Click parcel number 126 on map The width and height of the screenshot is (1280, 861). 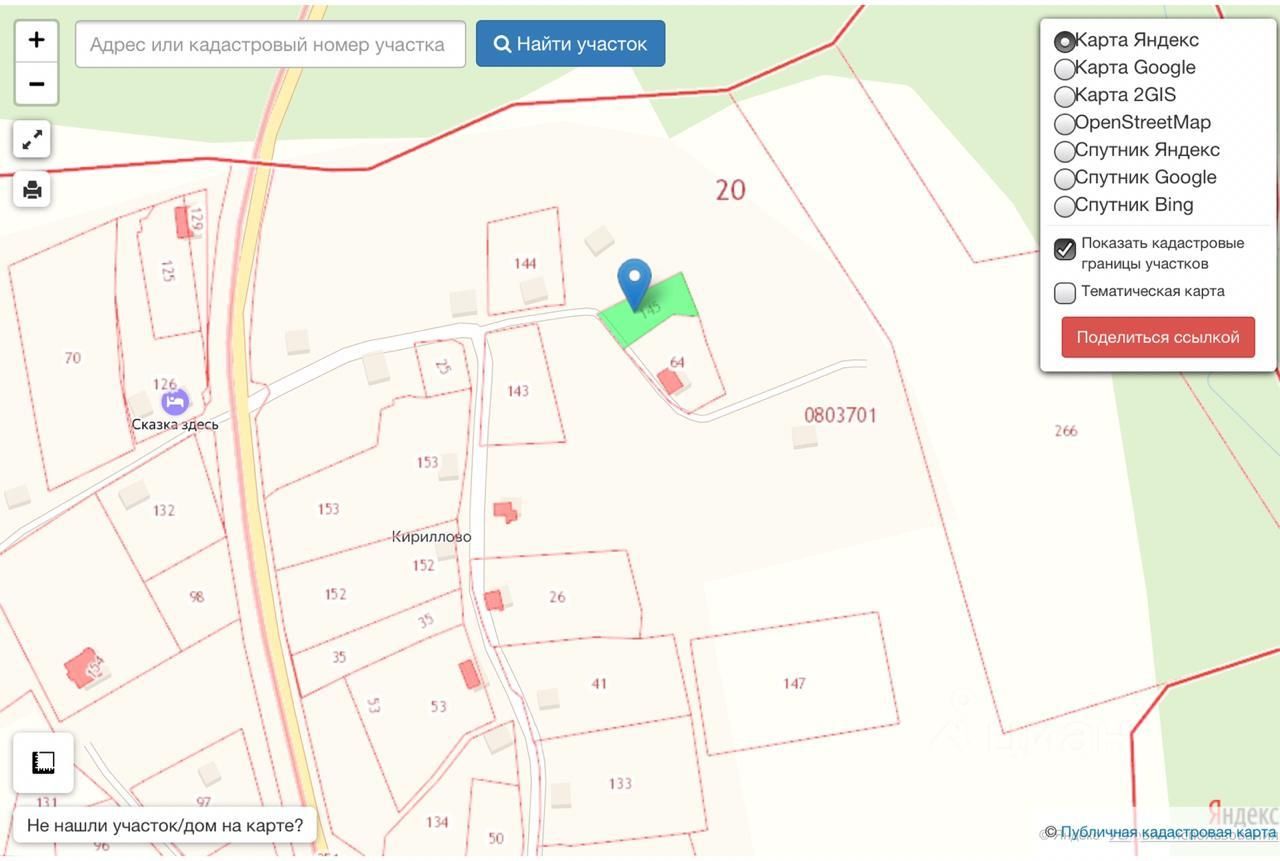pos(164,383)
